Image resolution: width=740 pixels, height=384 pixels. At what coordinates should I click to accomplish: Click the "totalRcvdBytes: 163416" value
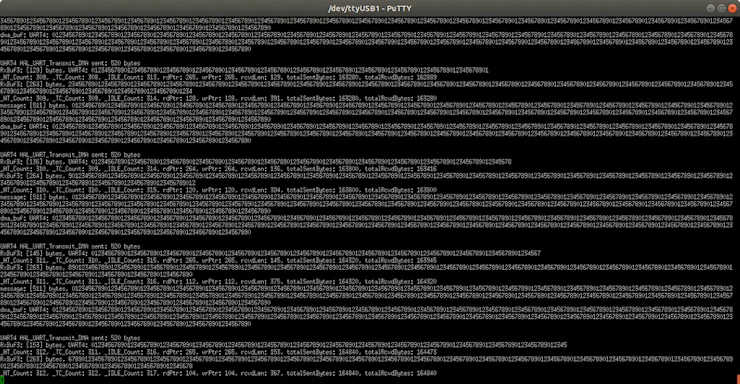(x=401, y=169)
